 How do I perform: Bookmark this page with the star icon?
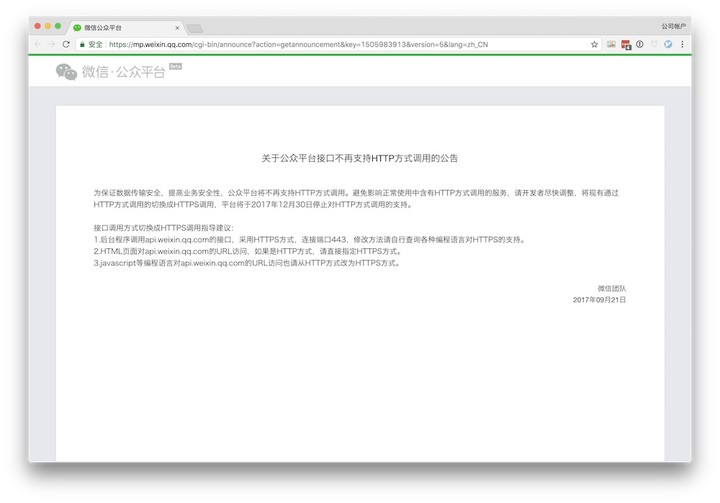[594, 44]
